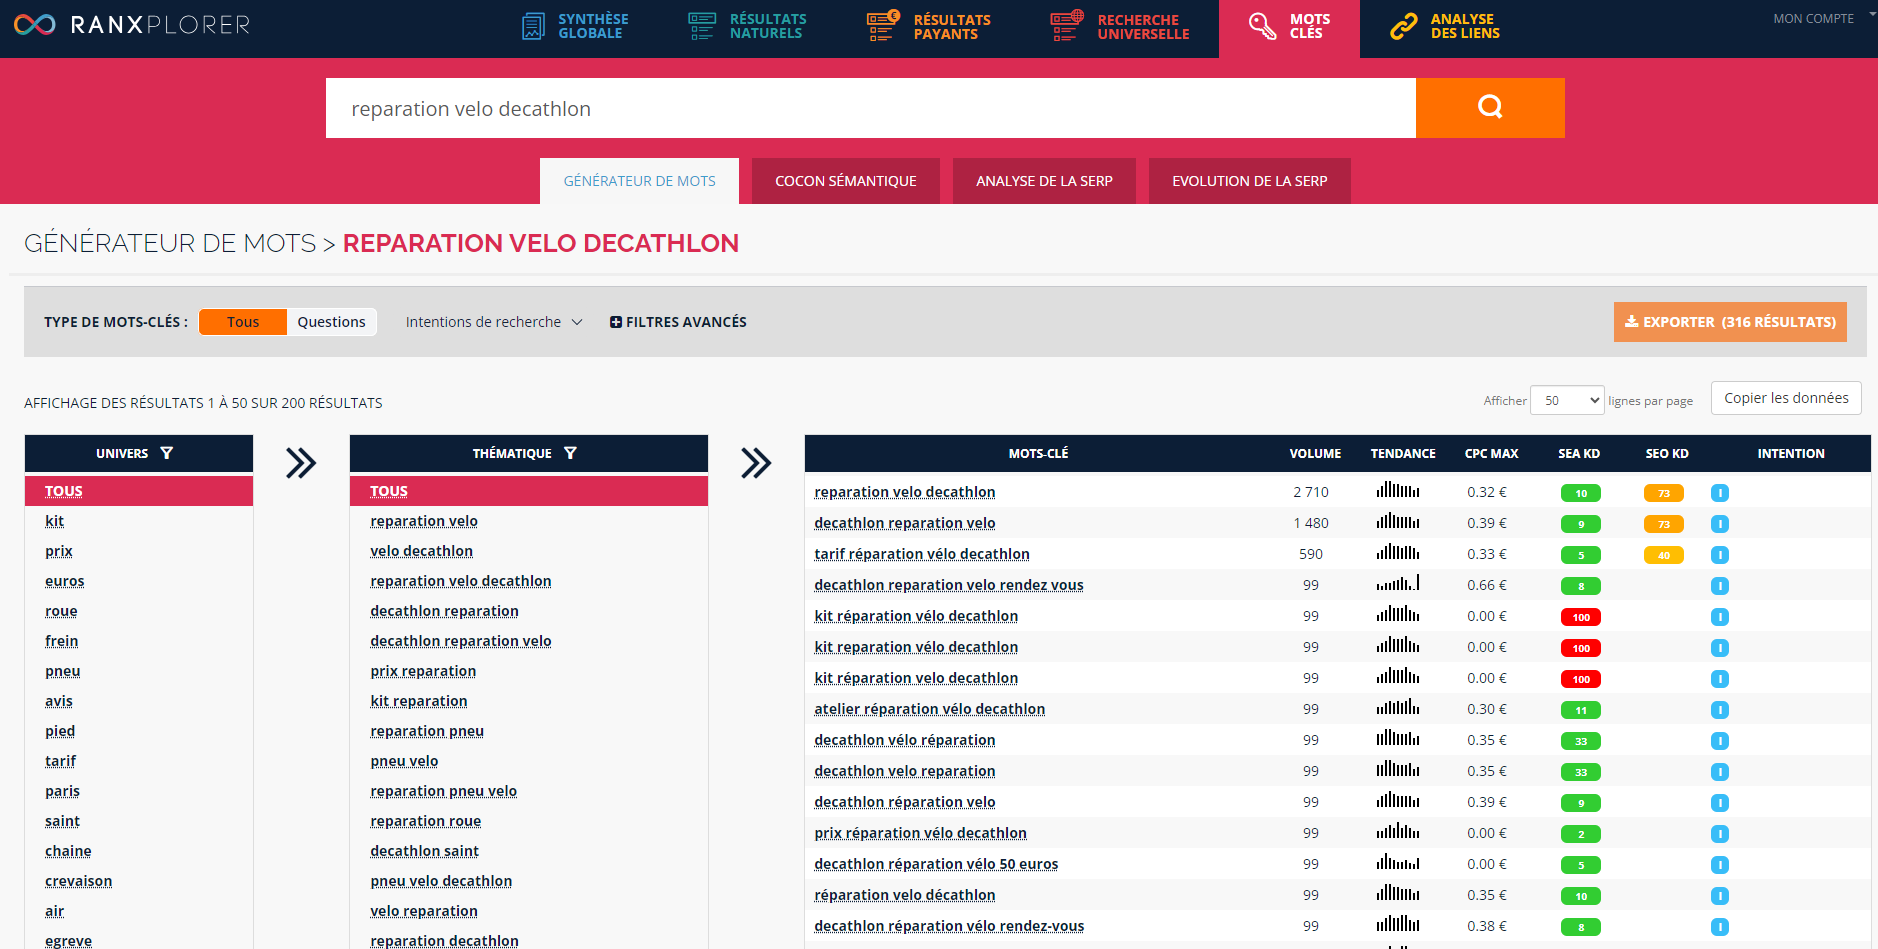This screenshot has width=1878, height=949.
Task: Open the Analyse des Liens section
Action: coord(1445,26)
